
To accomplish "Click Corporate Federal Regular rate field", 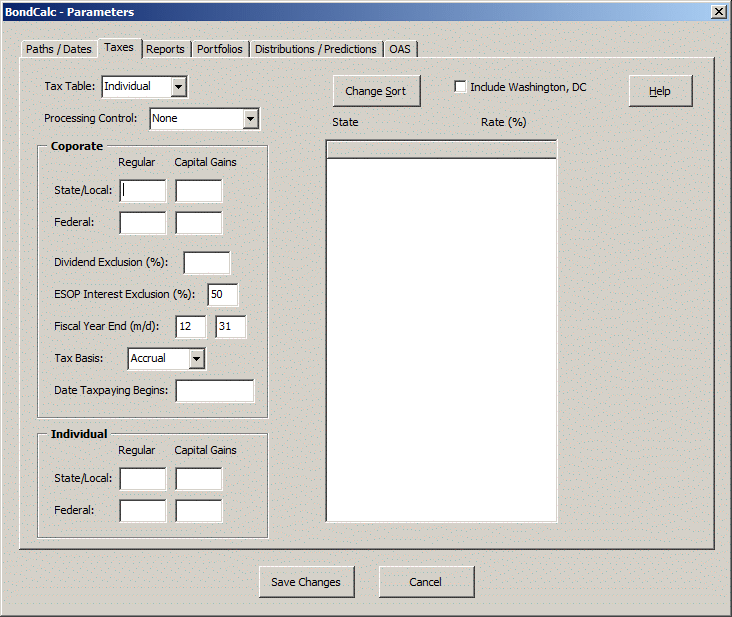I will coord(143,223).
